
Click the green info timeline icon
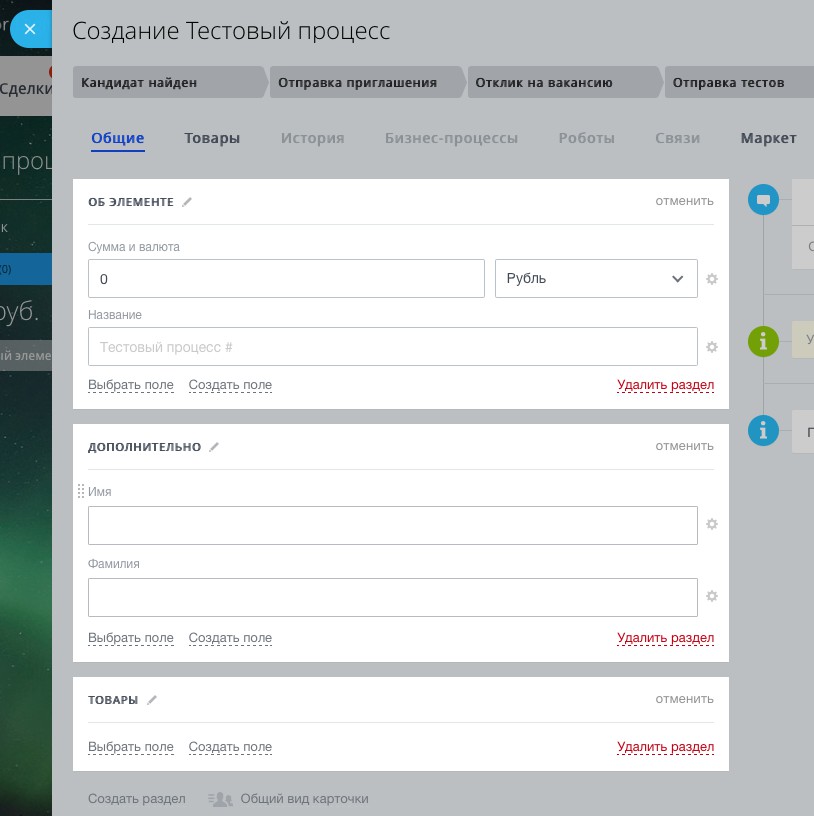763,342
